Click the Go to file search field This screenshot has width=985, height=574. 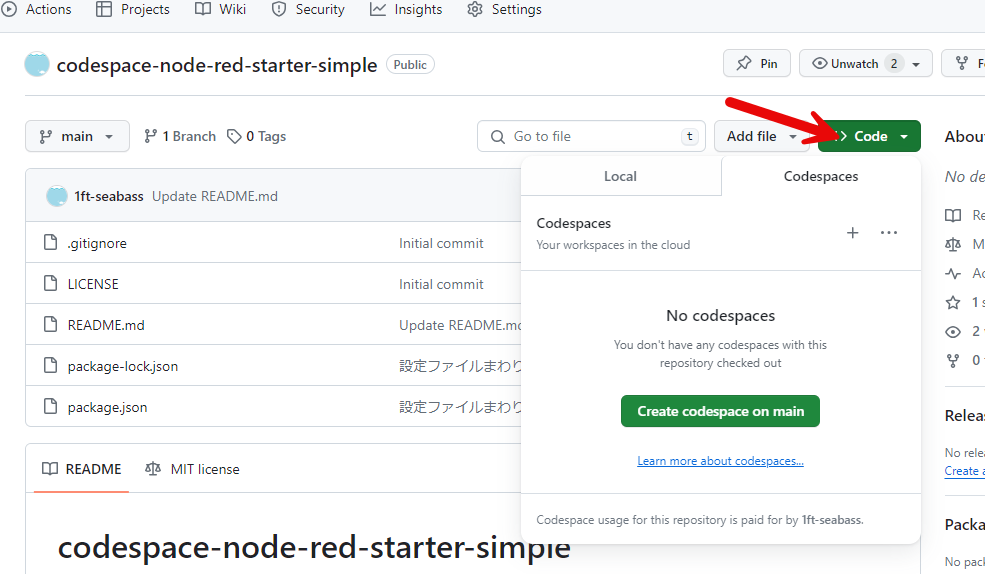click(x=590, y=136)
